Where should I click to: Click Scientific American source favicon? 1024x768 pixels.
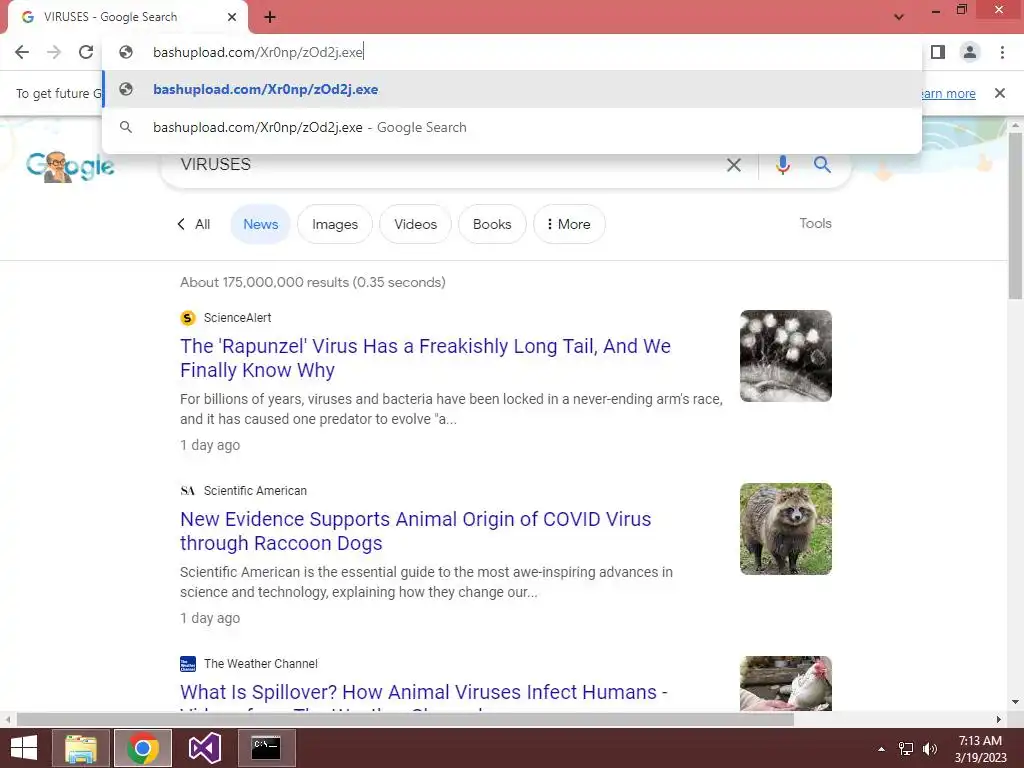click(x=188, y=491)
